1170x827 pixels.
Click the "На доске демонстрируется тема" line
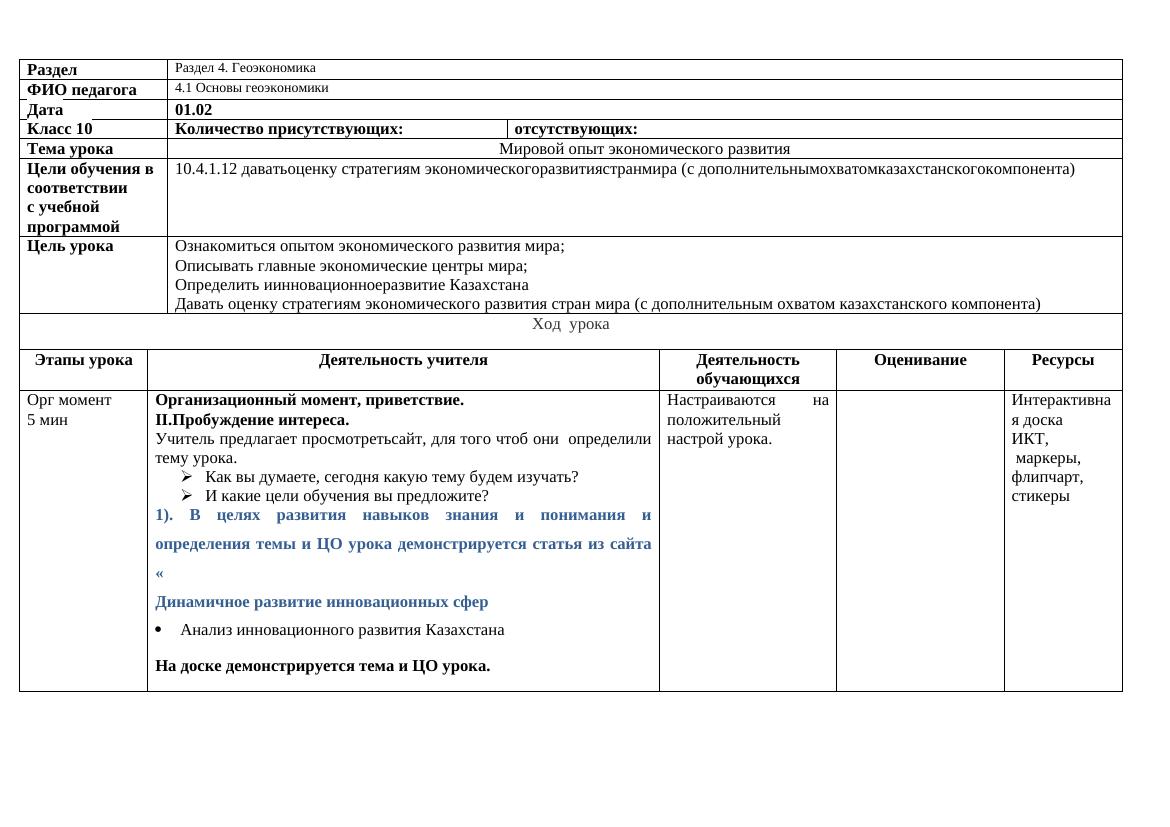click(x=322, y=667)
